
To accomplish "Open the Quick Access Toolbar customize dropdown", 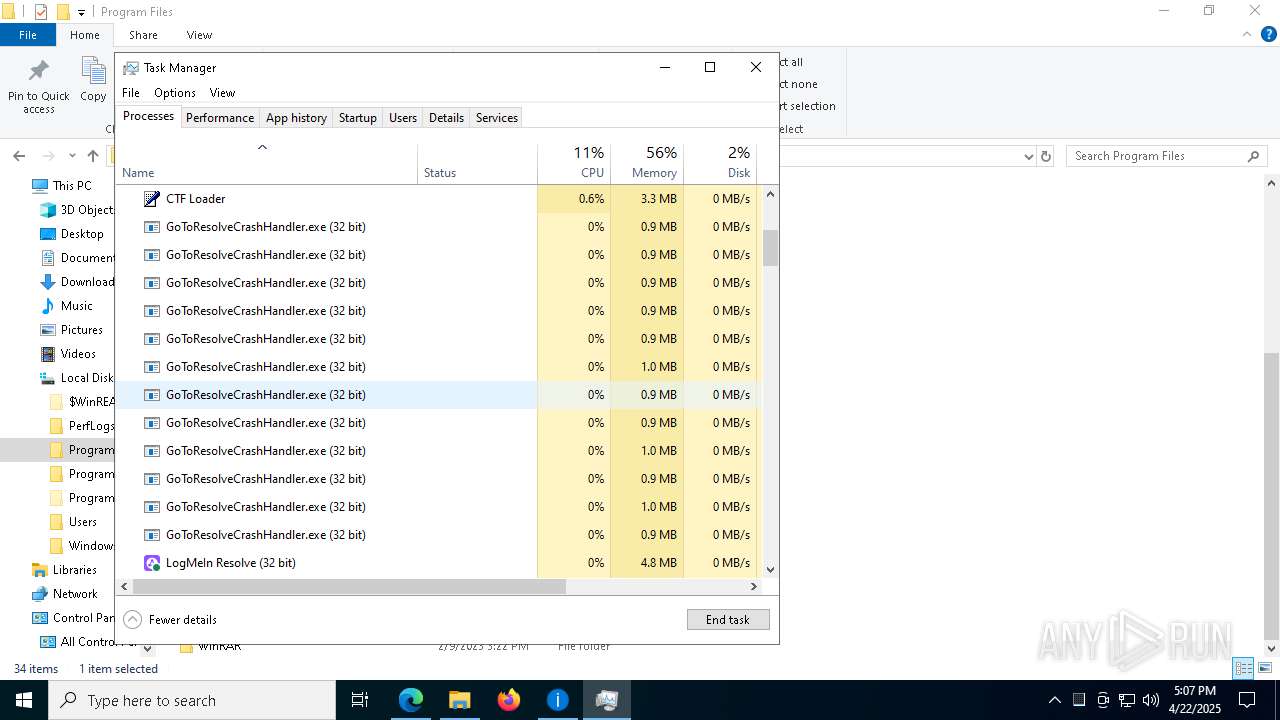I will [x=82, y=12].
